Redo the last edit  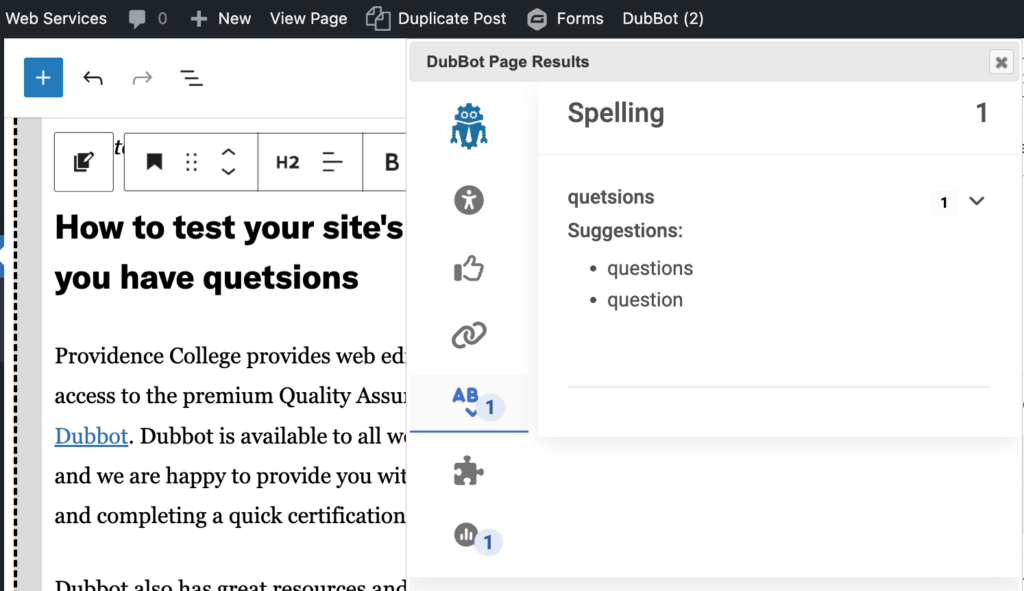click(x=142, y=78)
